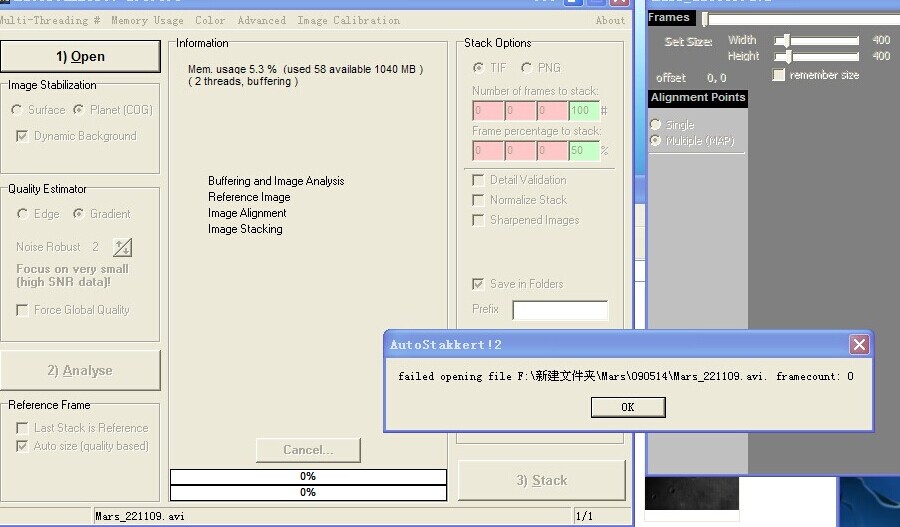Toggle Auto size (quality based) checkbox
Screen dimensions: 900x527
click(x=22, y=446)
